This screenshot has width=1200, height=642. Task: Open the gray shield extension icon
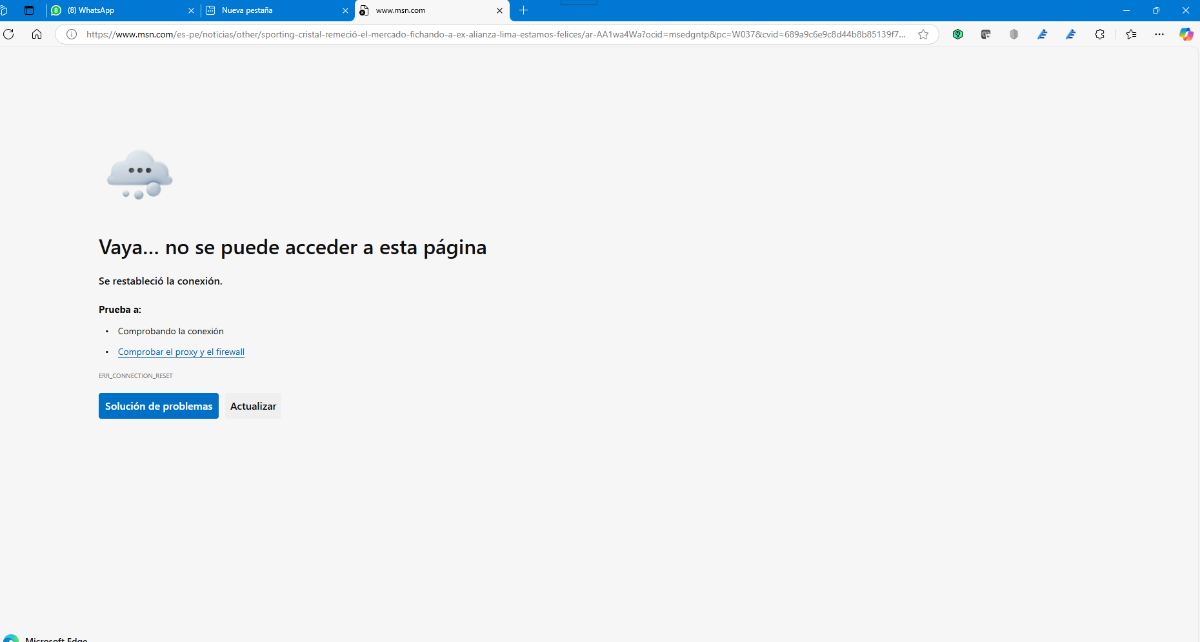(1013, 34)
